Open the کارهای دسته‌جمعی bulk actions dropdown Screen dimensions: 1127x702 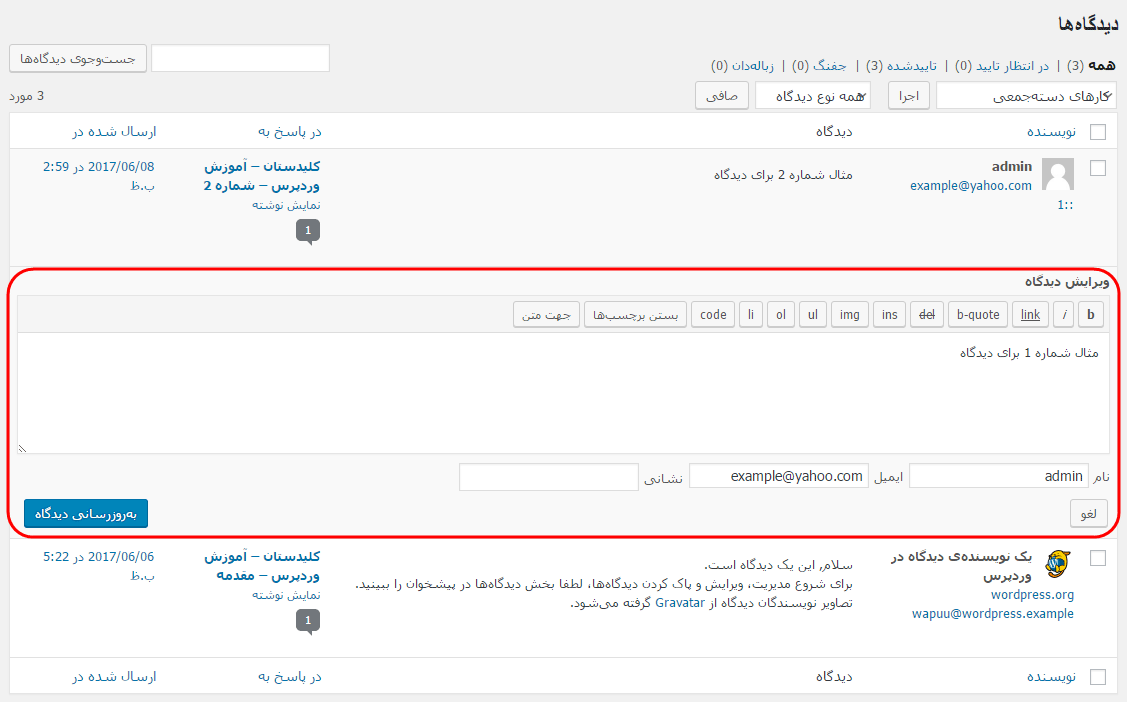(1026, 96)
